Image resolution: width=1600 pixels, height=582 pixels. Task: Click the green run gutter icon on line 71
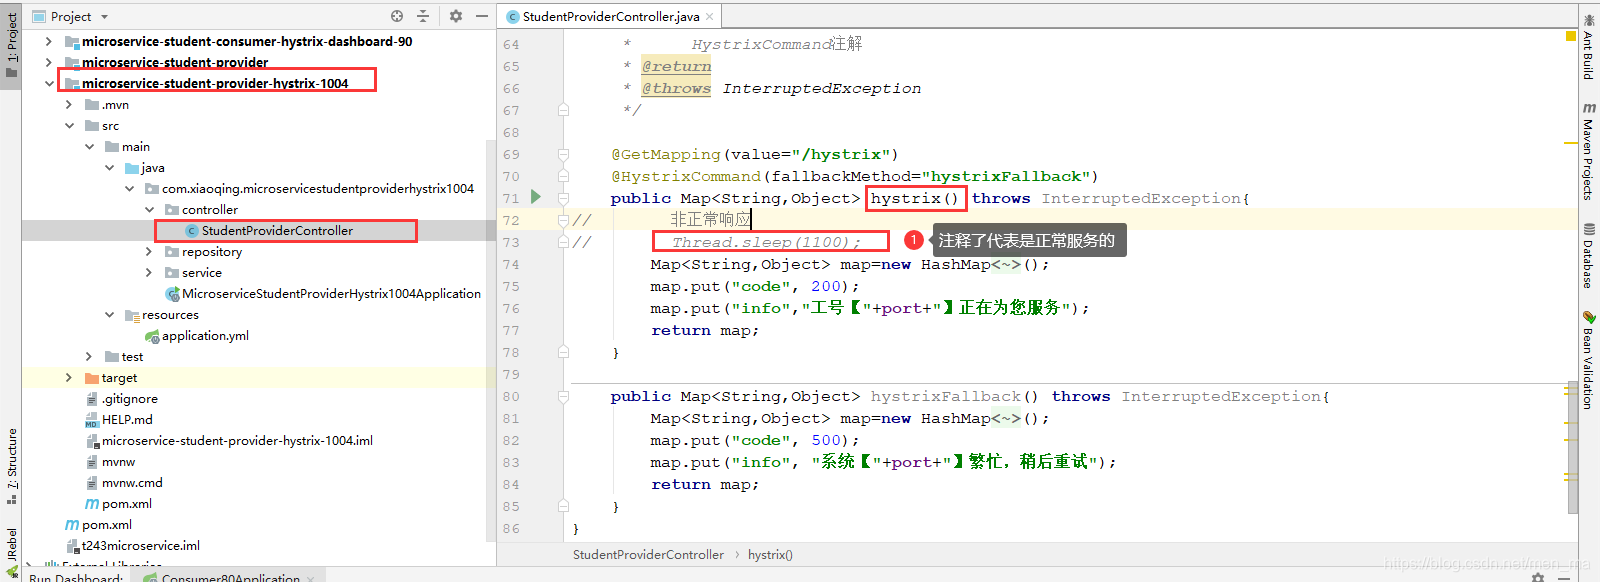click(536, 197)
